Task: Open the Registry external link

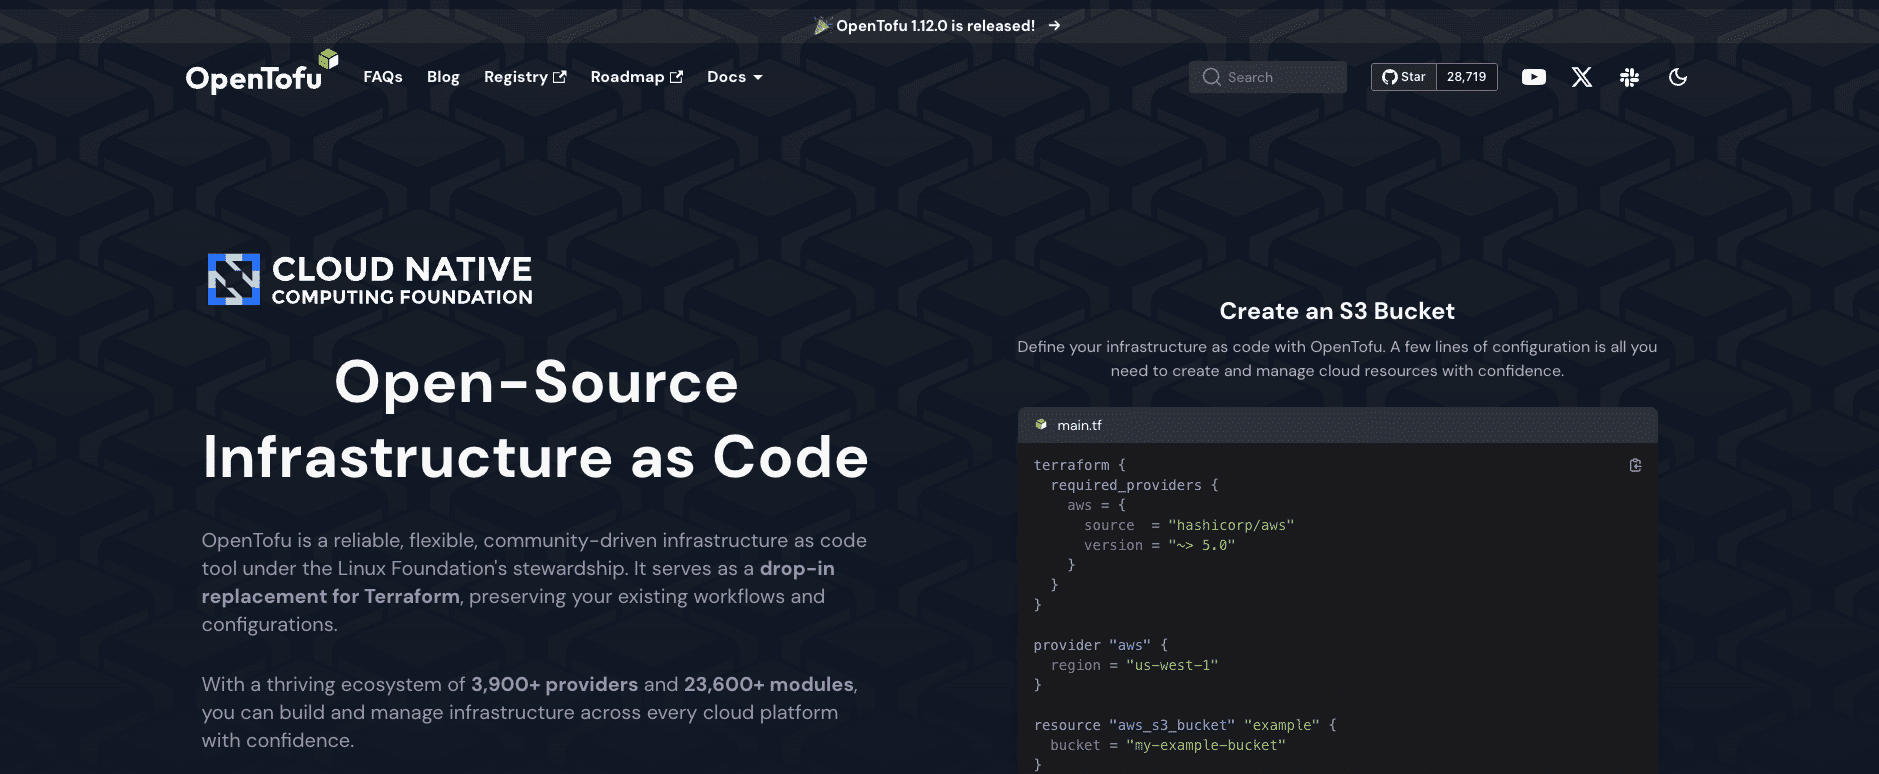Action: point(524,77)
